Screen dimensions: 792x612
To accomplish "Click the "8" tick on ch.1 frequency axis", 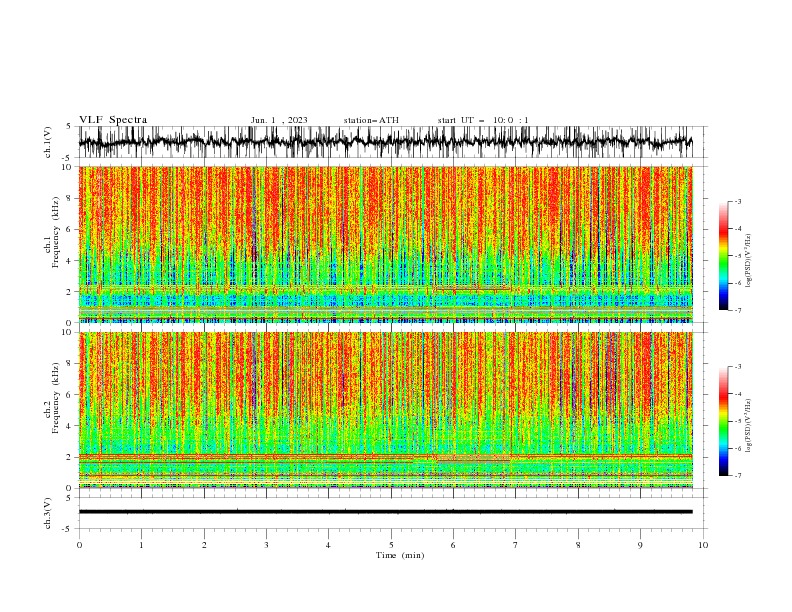I will tap(70, 198).
